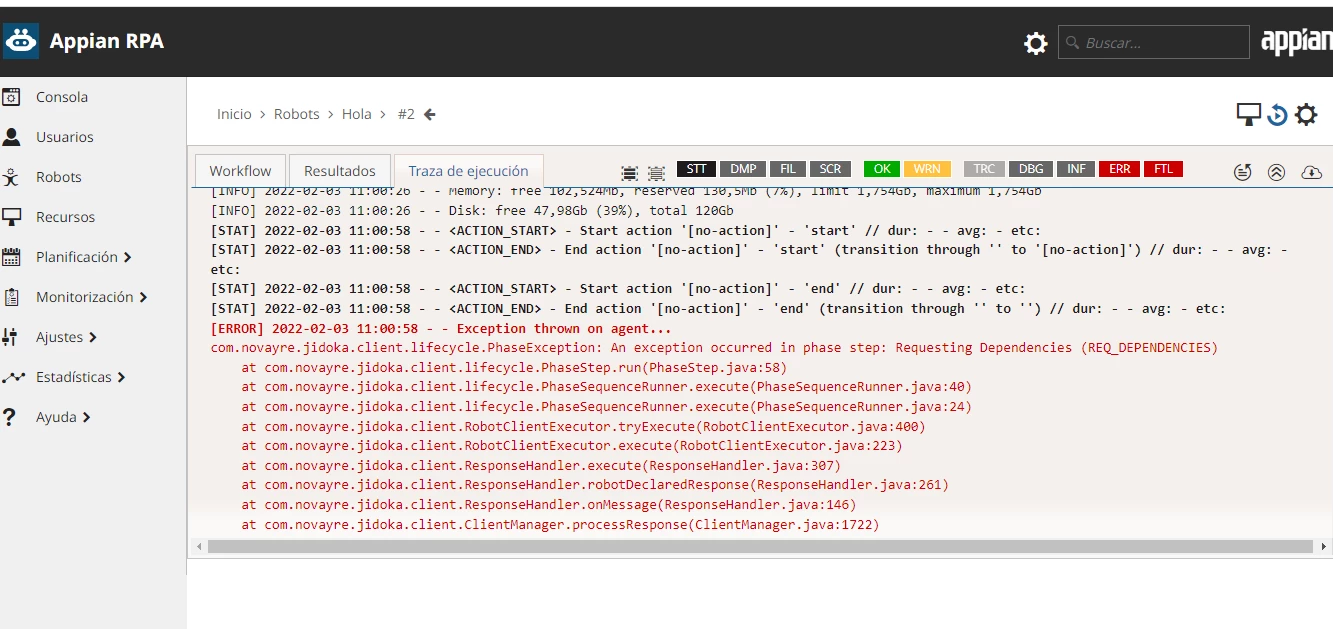This screenshot has height=629, width=1333.
Task: Click the Recursos monitor icon
Action: [x=11, y=217]
